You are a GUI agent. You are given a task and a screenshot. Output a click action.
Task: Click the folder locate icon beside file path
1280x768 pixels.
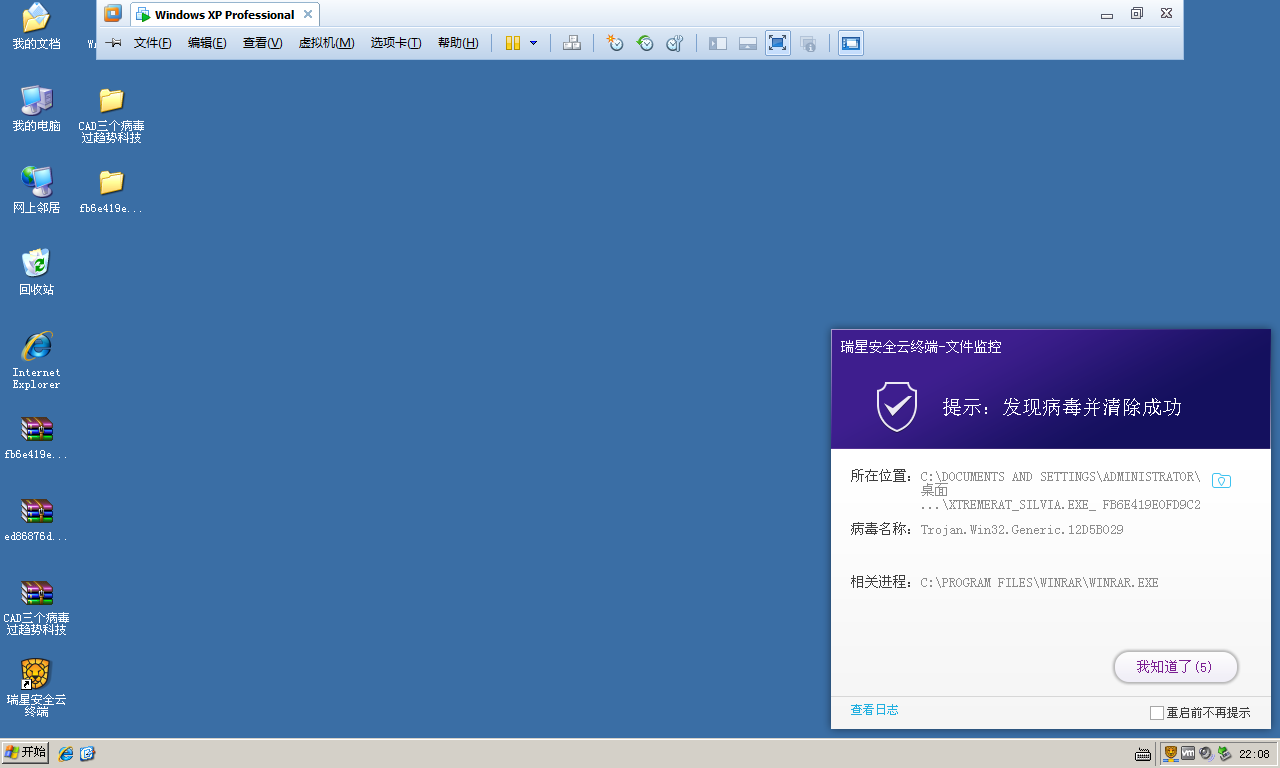(1221, 481)
